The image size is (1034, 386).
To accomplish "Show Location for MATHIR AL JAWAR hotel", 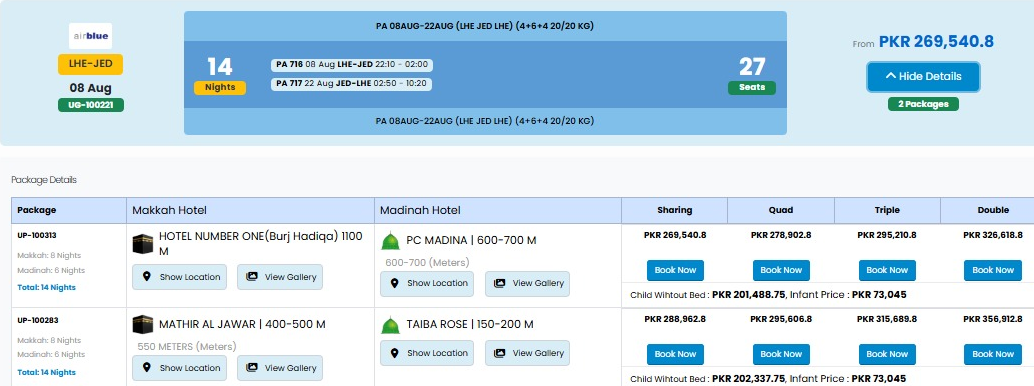I will coord(180,368).
